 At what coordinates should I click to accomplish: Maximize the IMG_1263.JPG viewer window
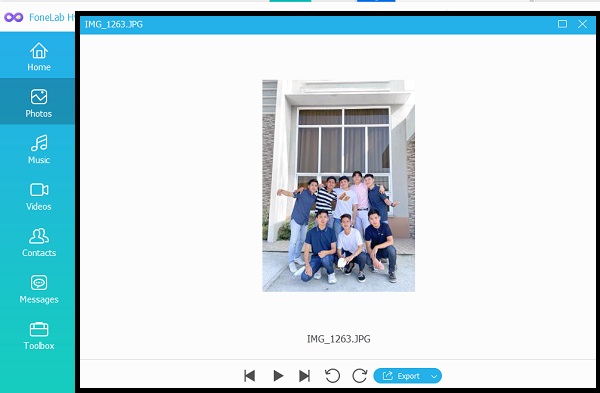point(562,24)
